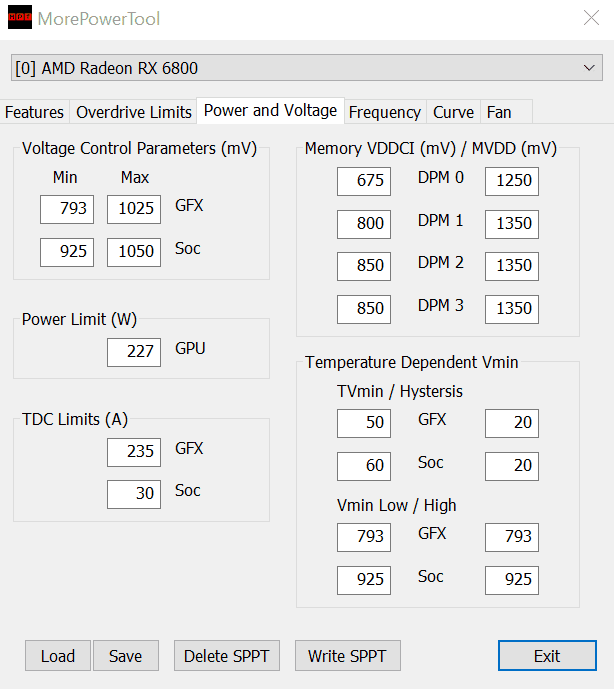Click the Memory VDDCI (mV) / MVDD (mV) label

[x=431, y=149]
